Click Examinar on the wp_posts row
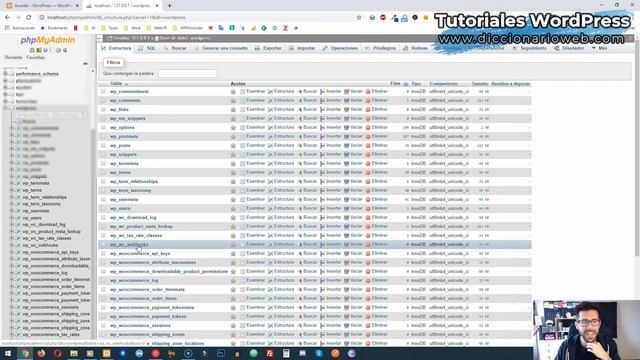 click(x=253, y=145)
